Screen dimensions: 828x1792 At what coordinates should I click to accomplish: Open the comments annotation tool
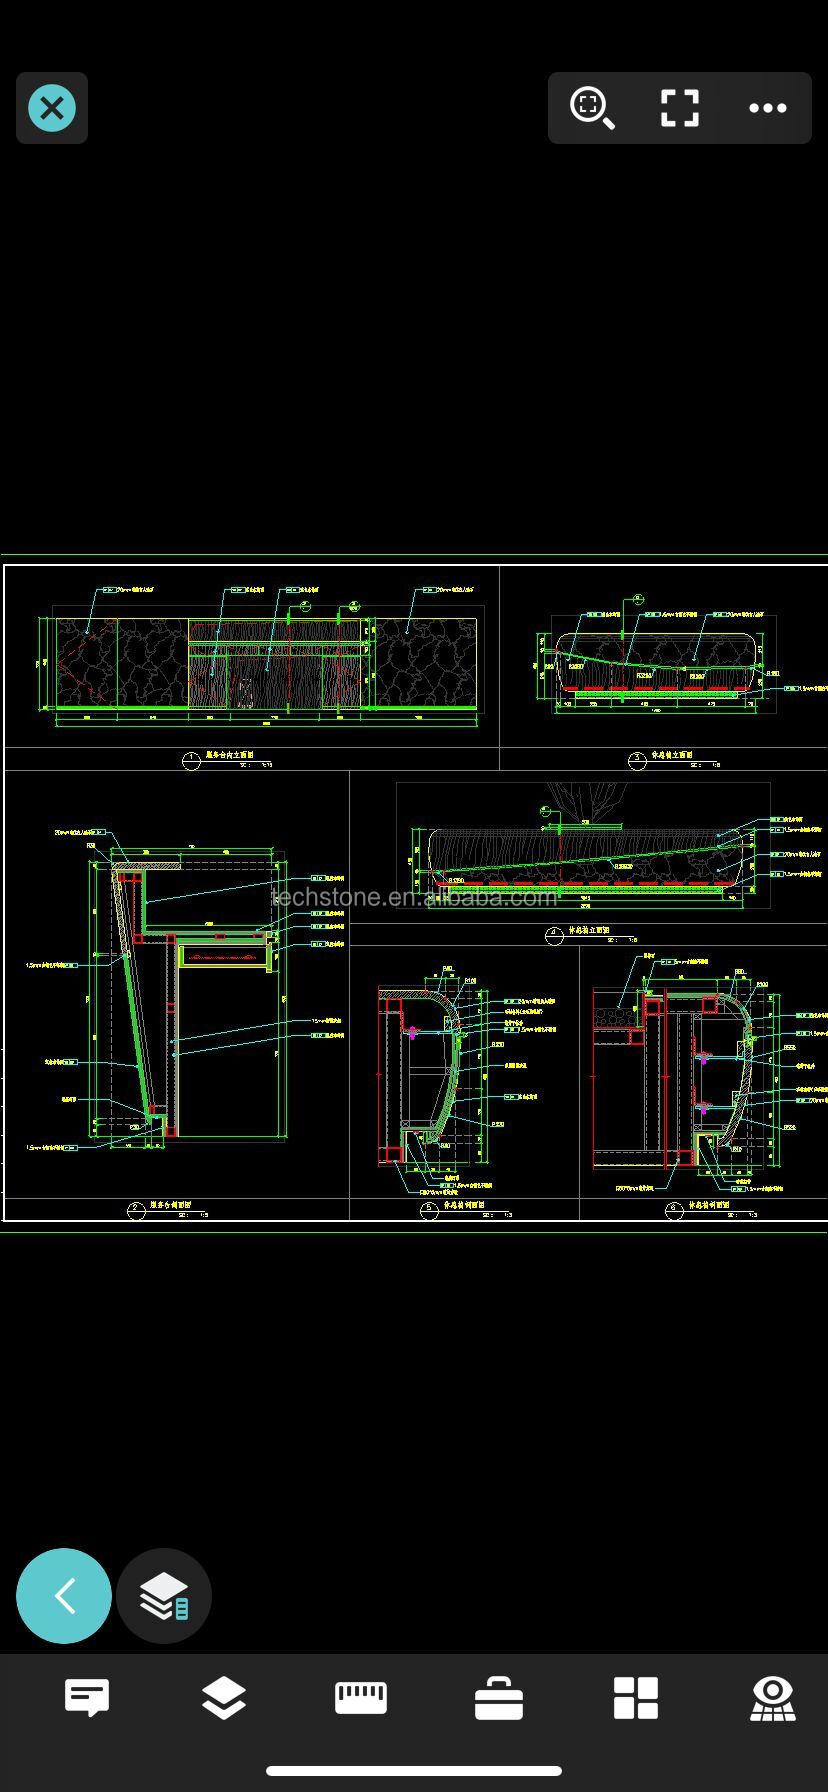click(x=87, y=1698)
